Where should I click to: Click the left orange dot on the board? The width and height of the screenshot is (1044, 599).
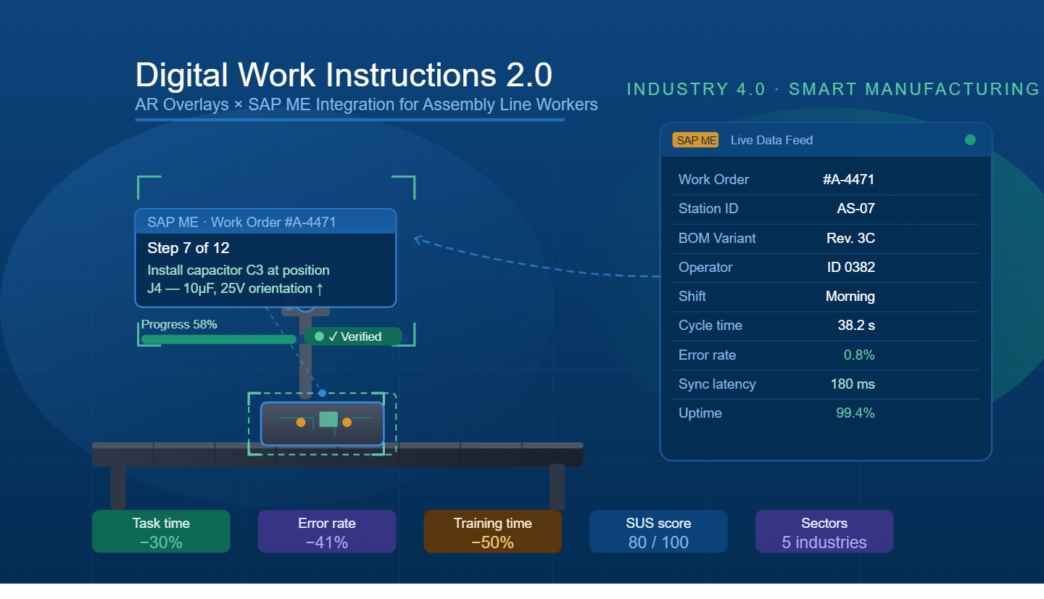(x=300, y=423)
